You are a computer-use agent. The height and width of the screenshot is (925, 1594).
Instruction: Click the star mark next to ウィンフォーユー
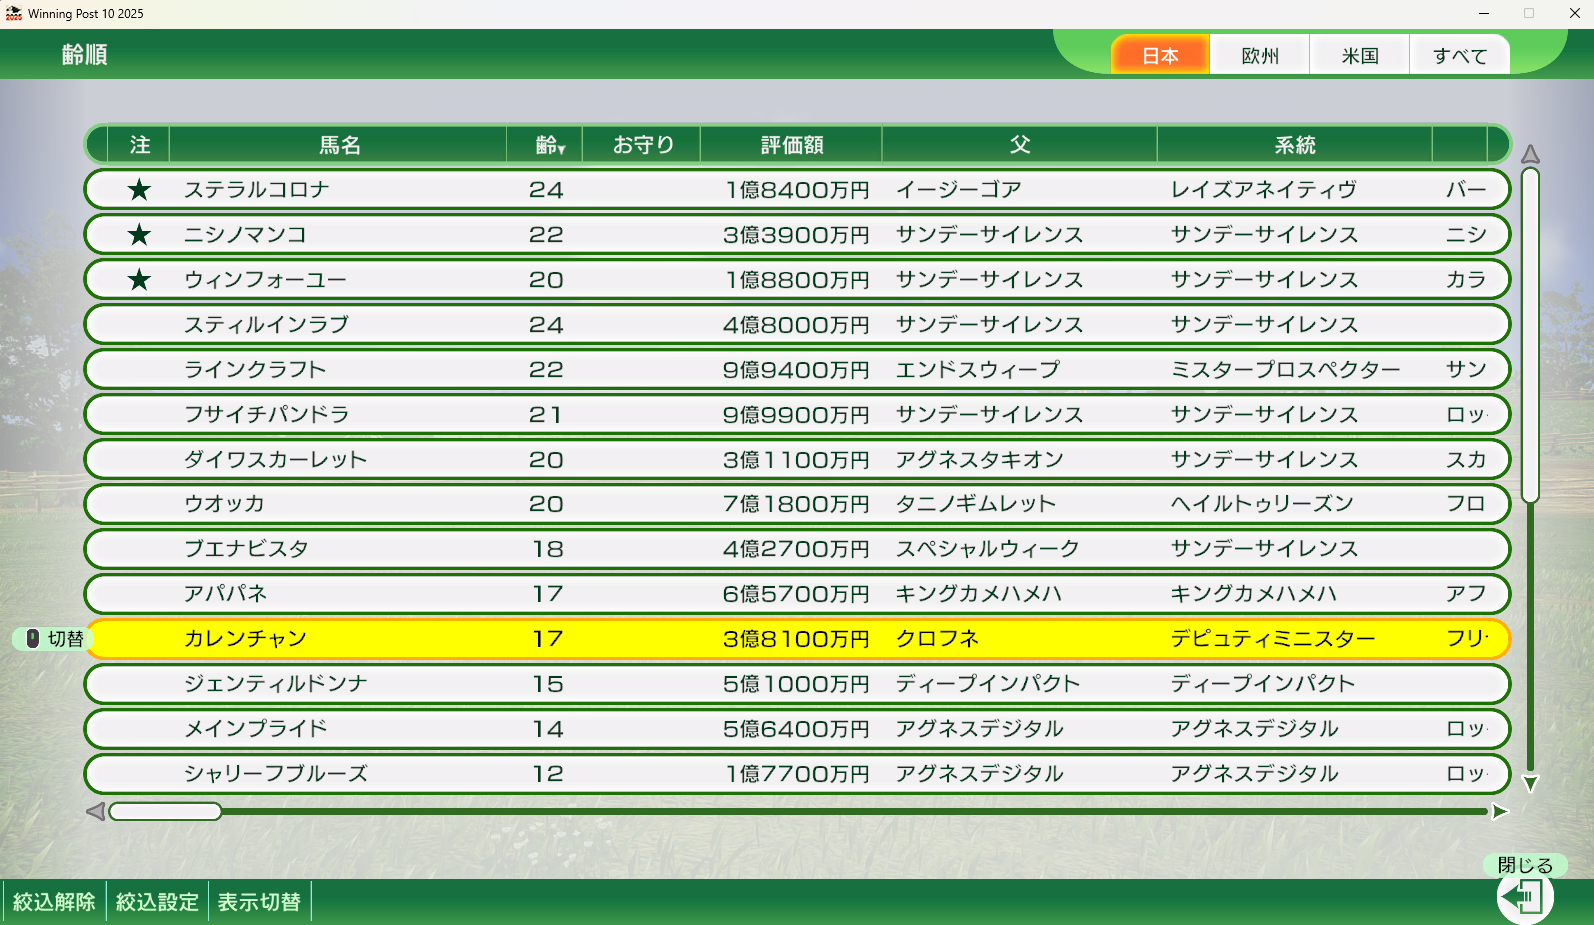click(x=139, y=279)
